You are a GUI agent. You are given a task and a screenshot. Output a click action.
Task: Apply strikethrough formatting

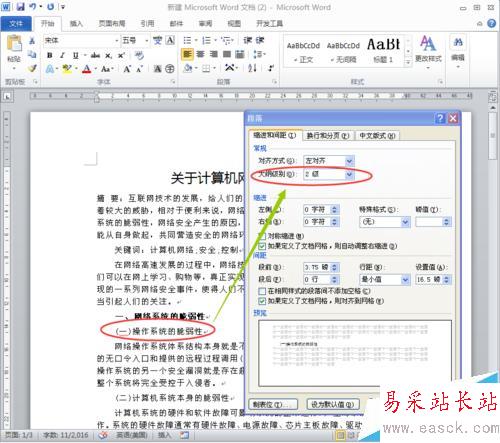[95, 55]
